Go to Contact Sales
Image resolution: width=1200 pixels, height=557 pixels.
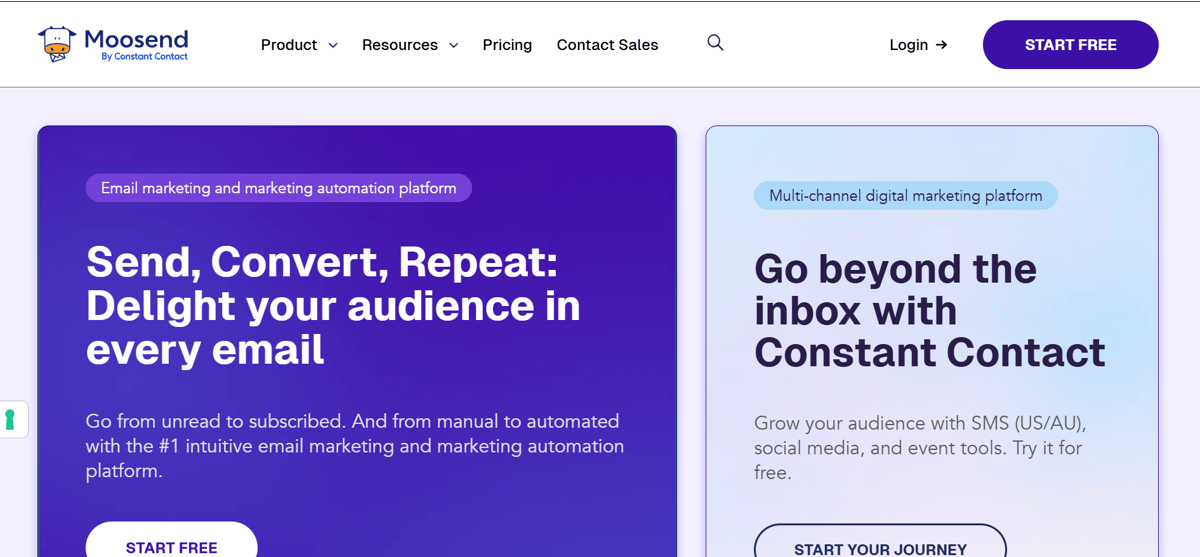tap(607, 45)
